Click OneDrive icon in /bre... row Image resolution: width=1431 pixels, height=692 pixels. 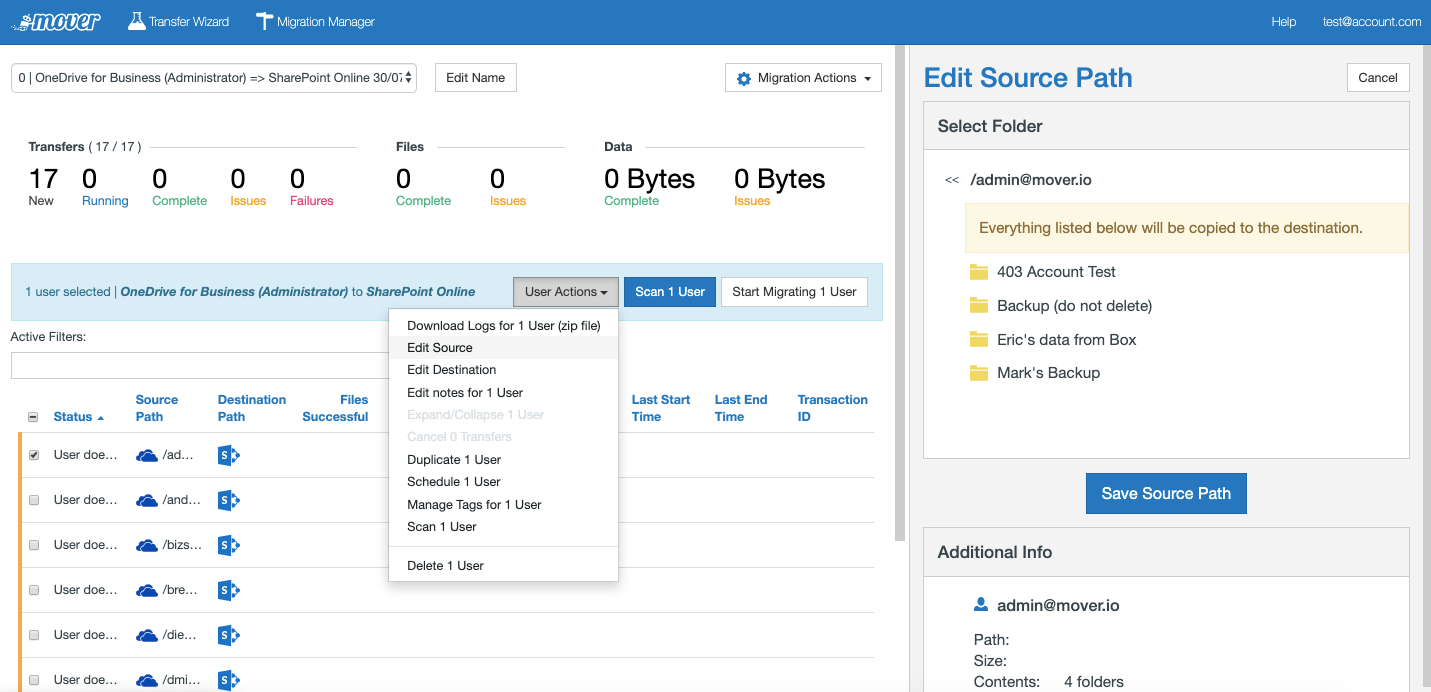[x=147, y=591]
